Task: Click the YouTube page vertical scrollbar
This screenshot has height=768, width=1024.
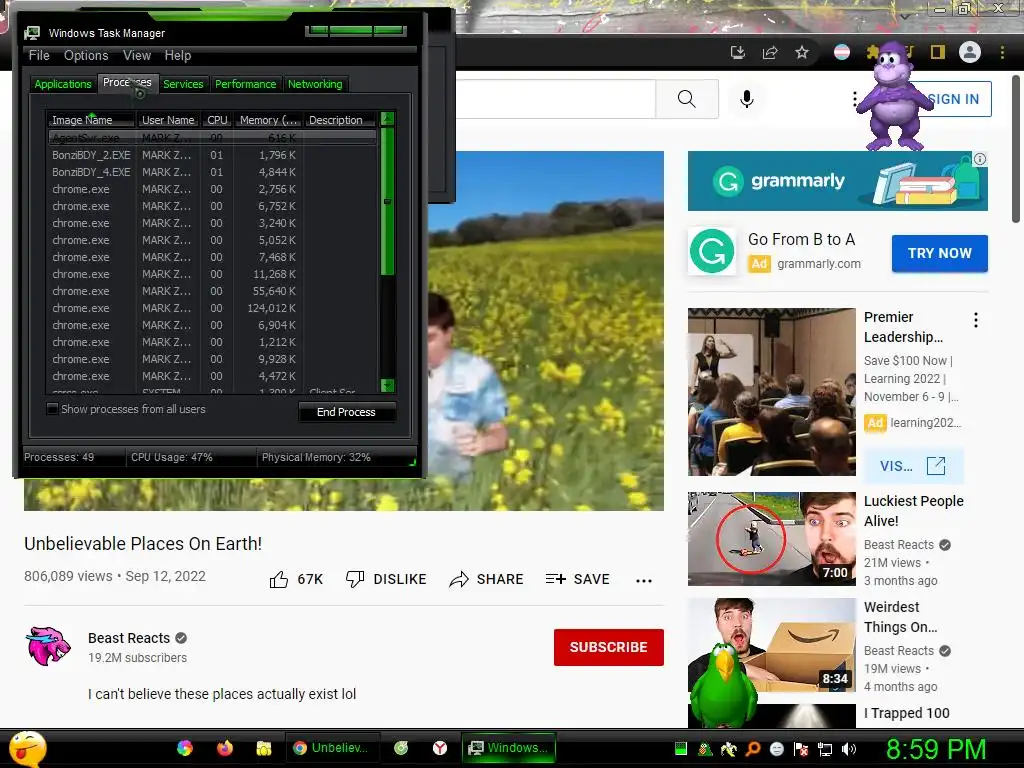Action: [x=1016, y=149]
